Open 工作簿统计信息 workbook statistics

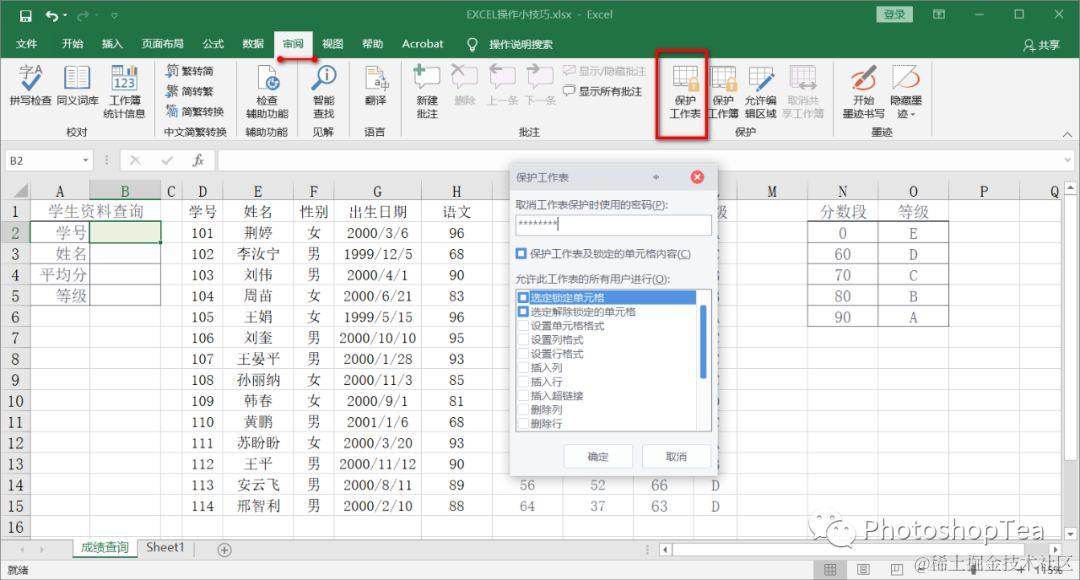coord(124,91)
